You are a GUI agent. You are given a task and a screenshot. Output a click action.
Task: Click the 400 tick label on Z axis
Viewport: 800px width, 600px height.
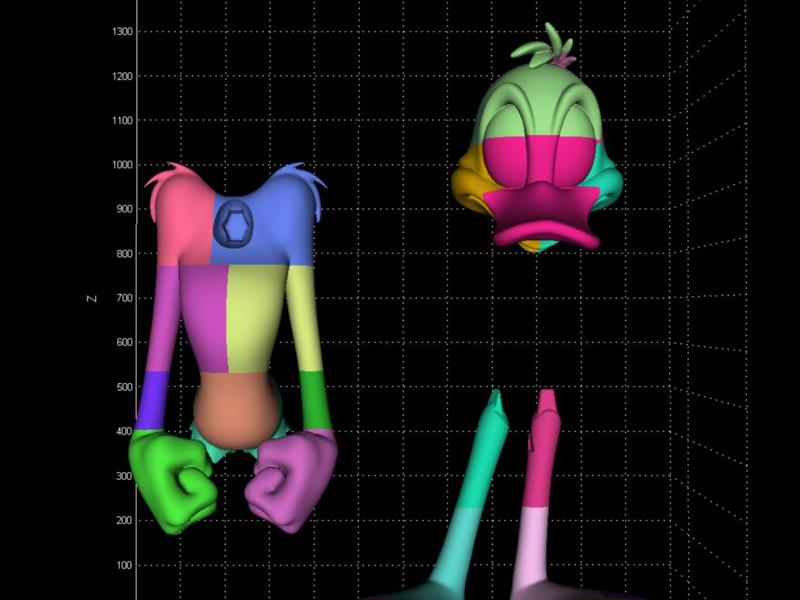pyautogui.click(x=124, y=432)
